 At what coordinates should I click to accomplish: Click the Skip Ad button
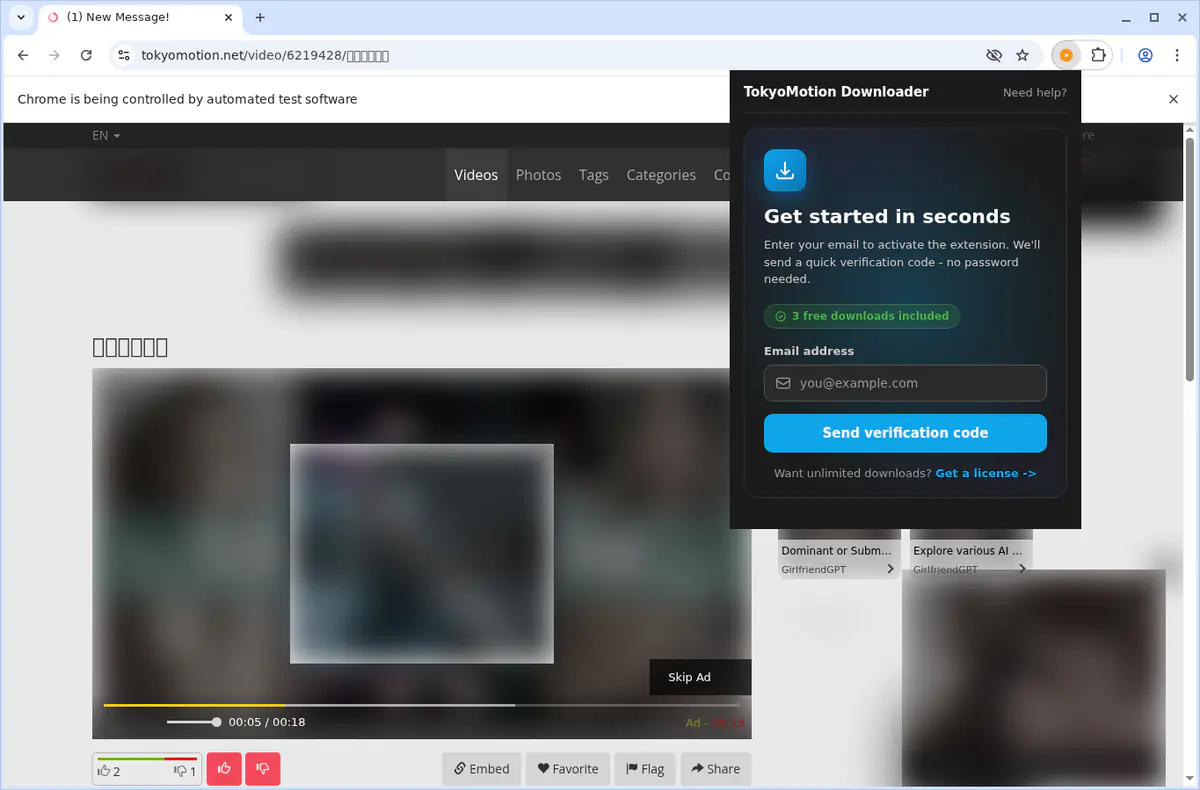click(x=700, y=677)
